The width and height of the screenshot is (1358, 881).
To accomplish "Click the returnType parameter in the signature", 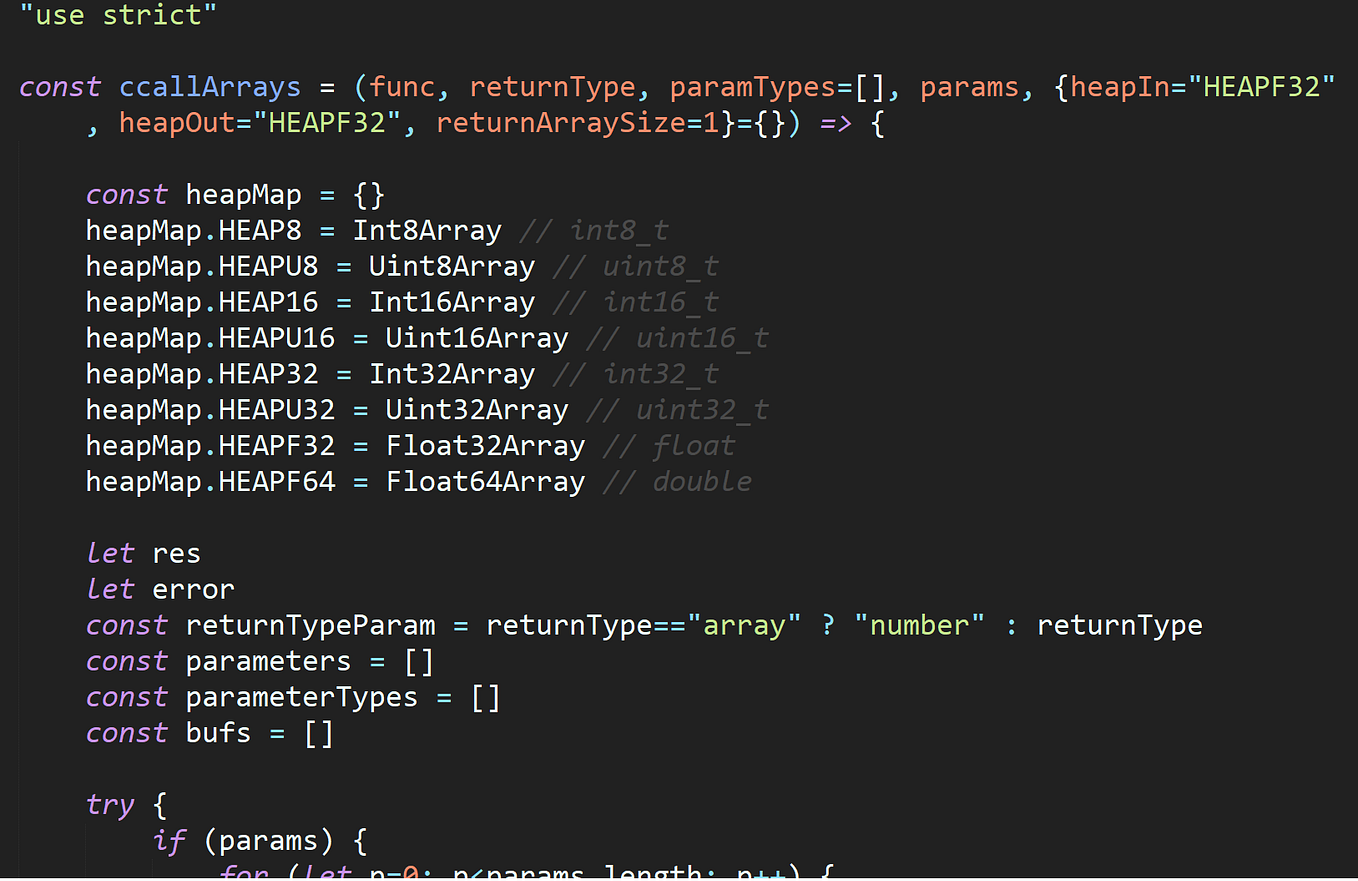I will tap(552, 86).
